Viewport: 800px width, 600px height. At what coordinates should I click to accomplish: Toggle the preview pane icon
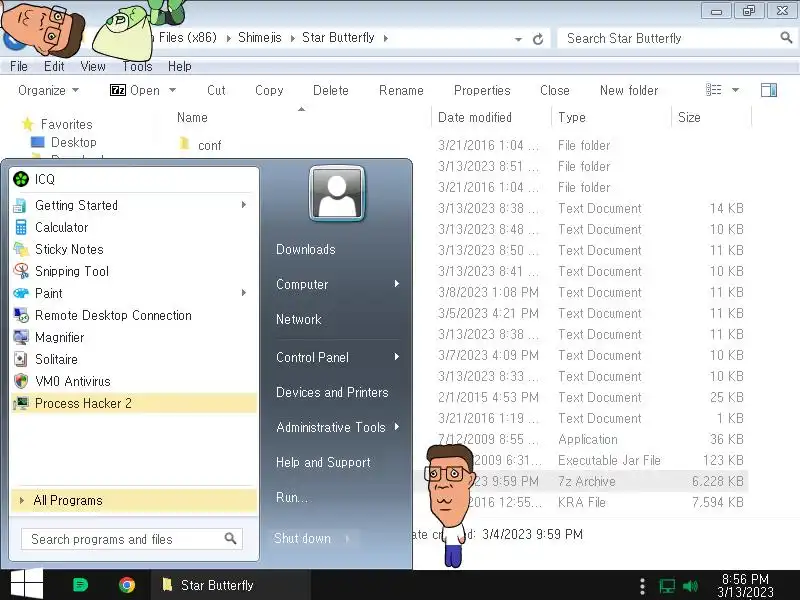tap(769, 90)
